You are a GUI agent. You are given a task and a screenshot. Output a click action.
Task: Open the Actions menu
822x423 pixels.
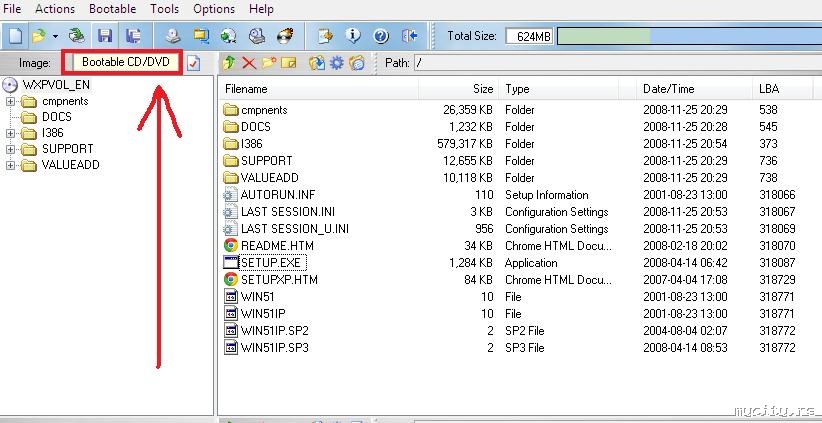point(55,9)
